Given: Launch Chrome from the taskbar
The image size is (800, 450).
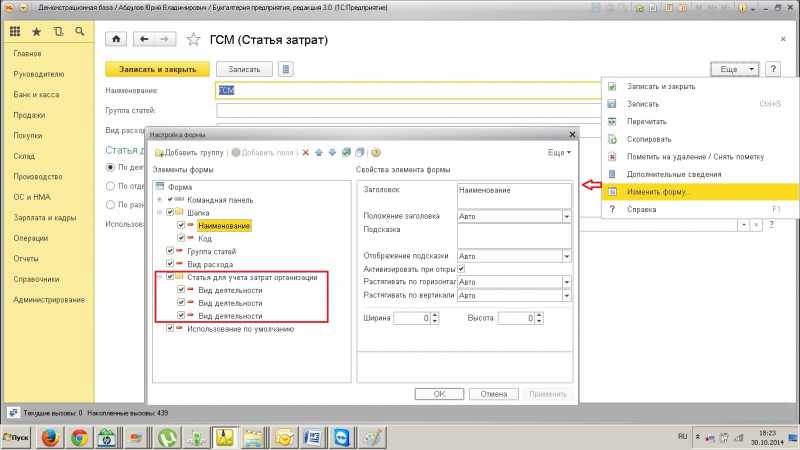Looking at the screenshot, I should 79,438.
